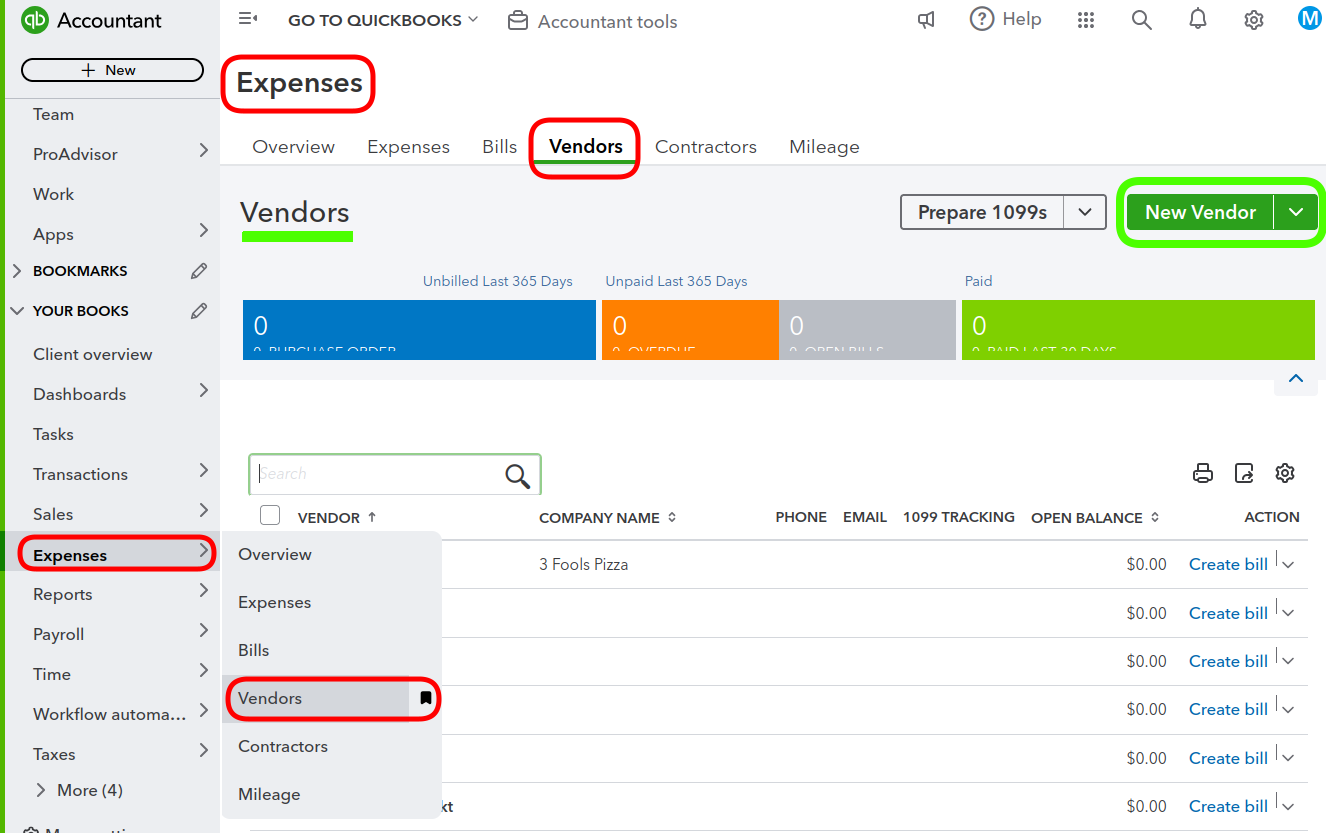
Task: Open Help from the top bar
Action: pyautogui.click(x=1005, y=19)
